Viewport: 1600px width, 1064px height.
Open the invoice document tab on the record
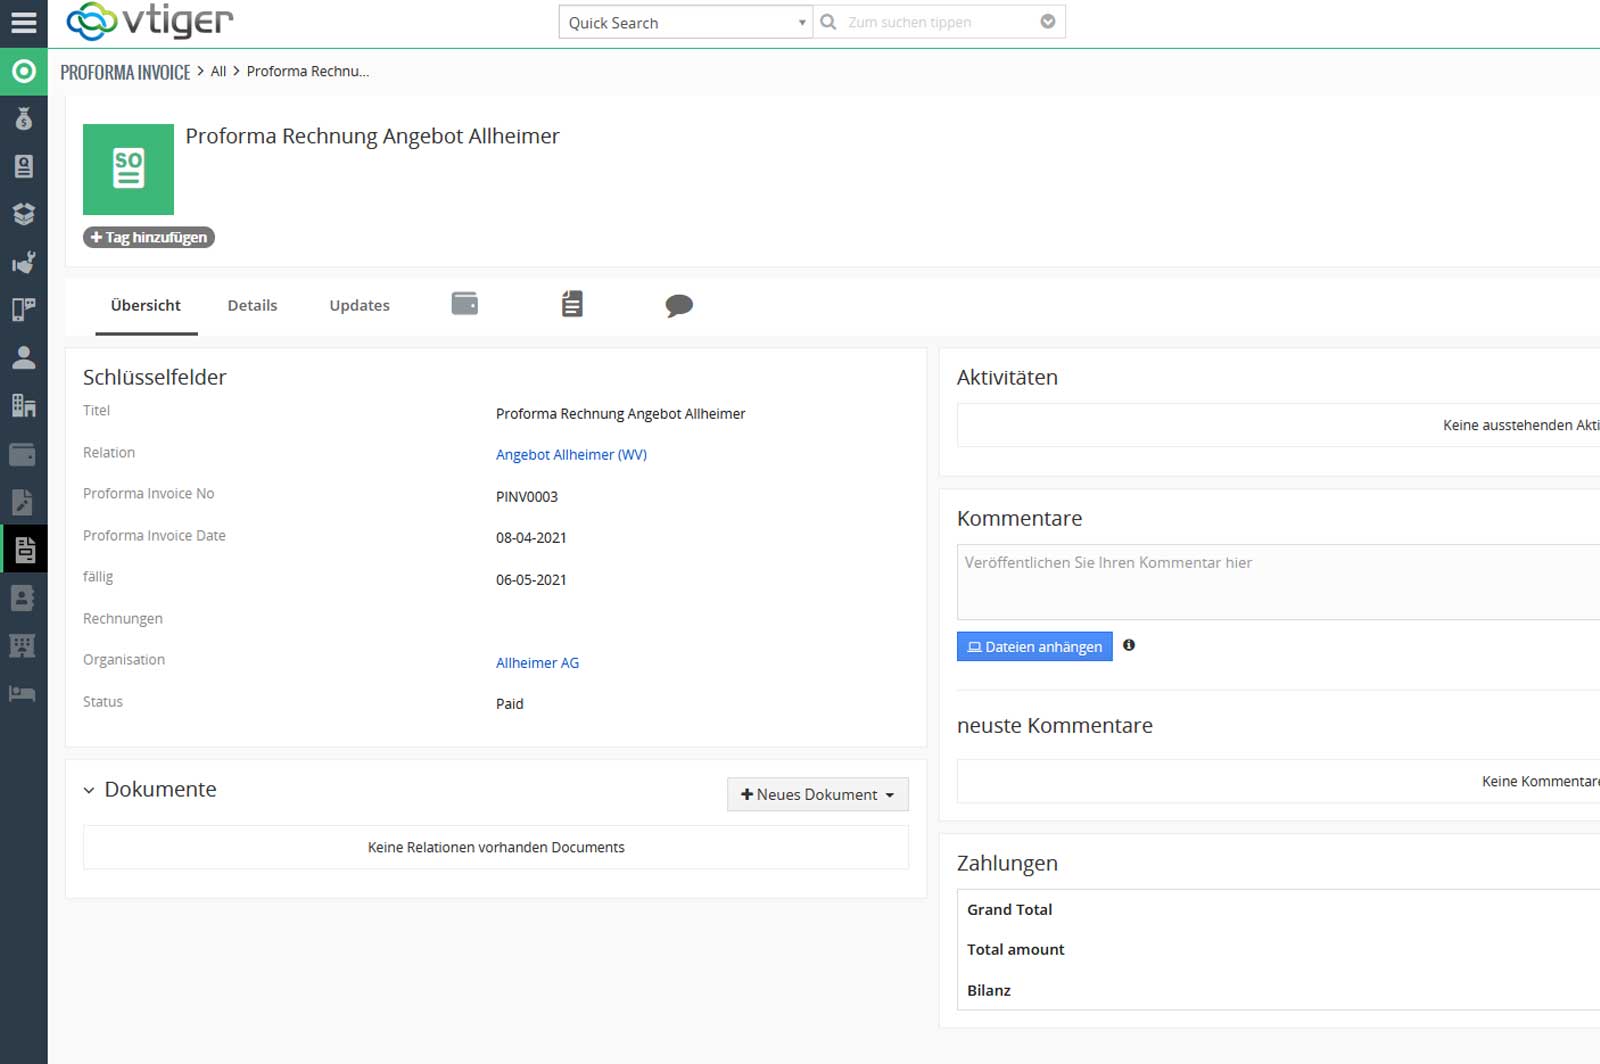click(x=571, y=303)
